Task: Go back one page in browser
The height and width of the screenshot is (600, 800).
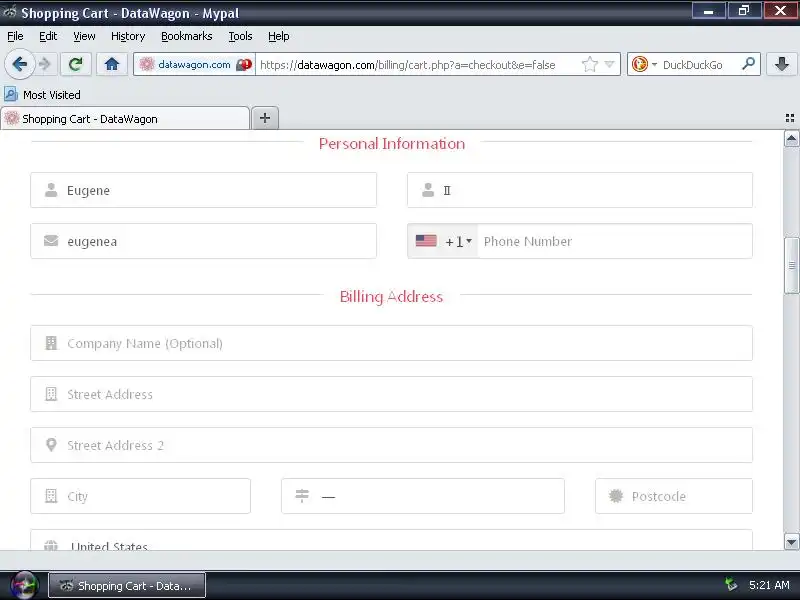Action: (19, 64)
